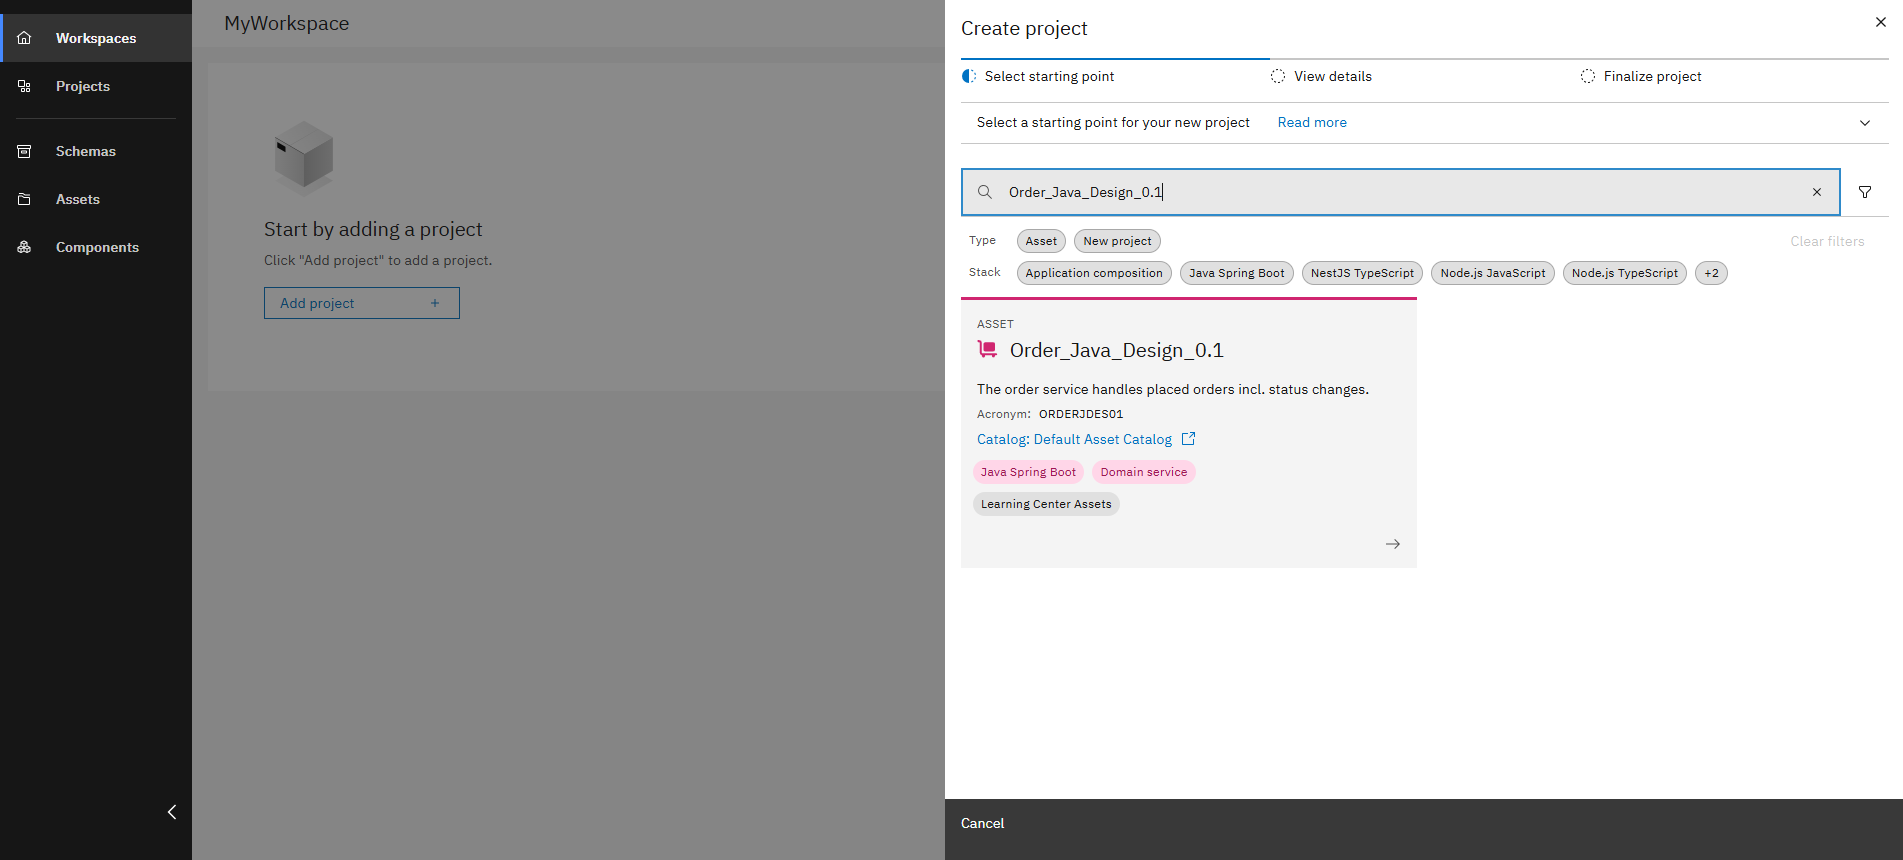Toggle Node.js TypeScript stack filter

click(1625, 273)
